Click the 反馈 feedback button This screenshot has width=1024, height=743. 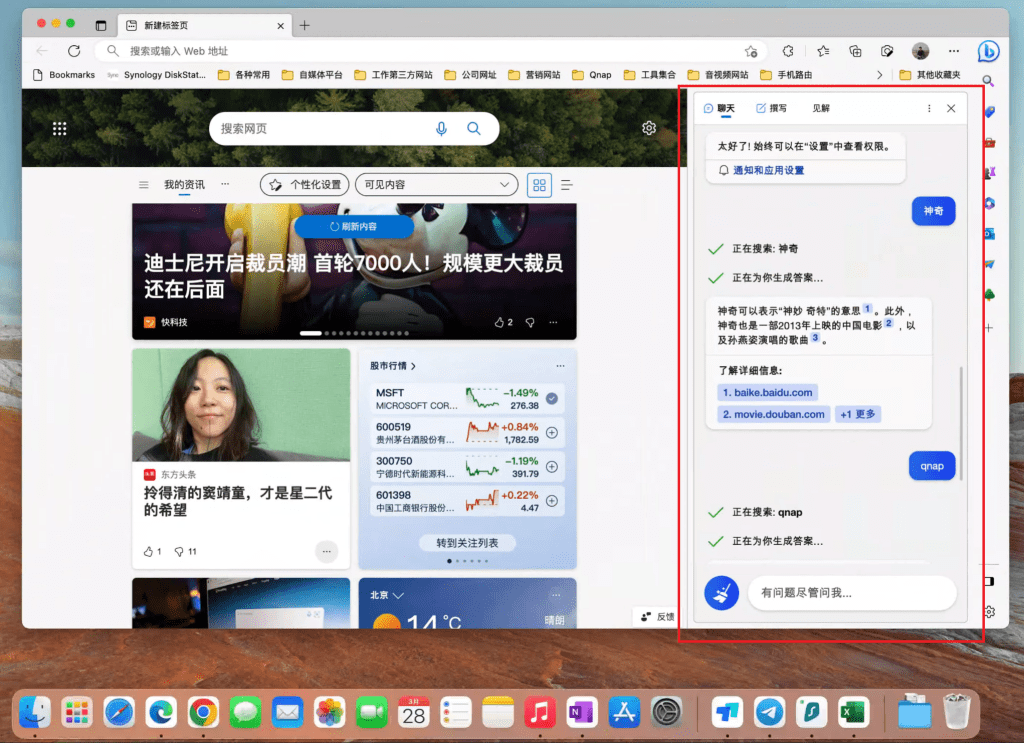click(657, 616)
